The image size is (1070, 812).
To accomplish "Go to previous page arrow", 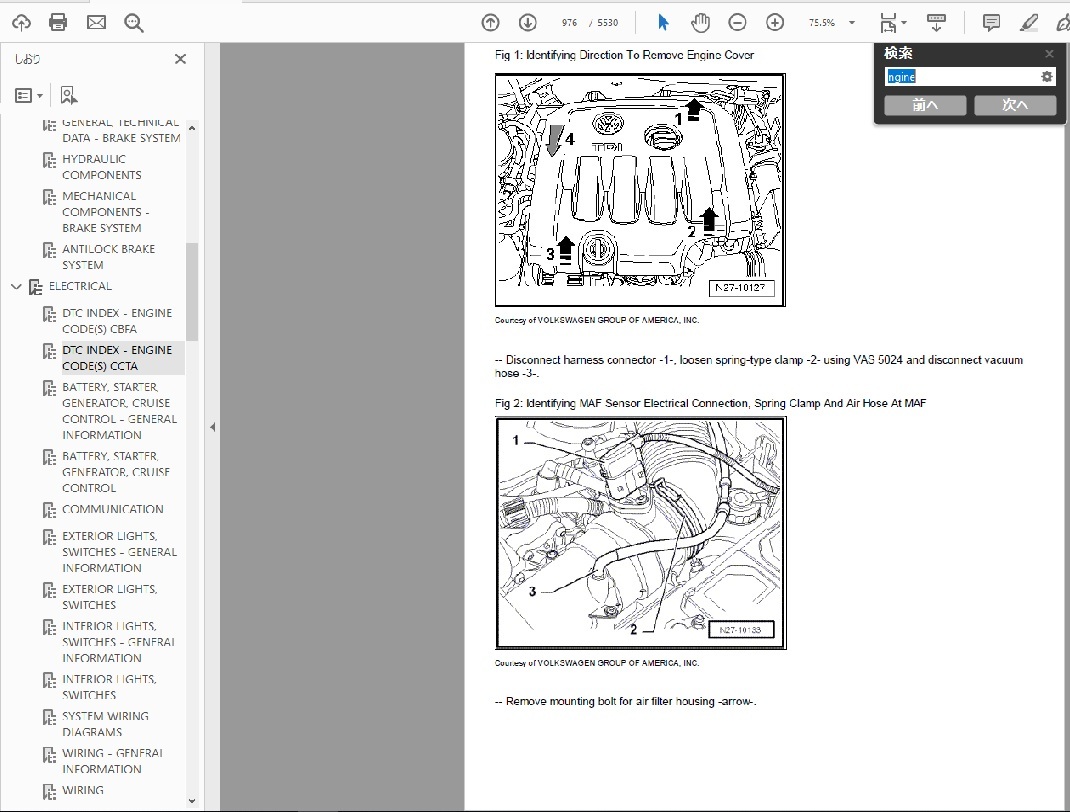I will [x=491, y=23].
